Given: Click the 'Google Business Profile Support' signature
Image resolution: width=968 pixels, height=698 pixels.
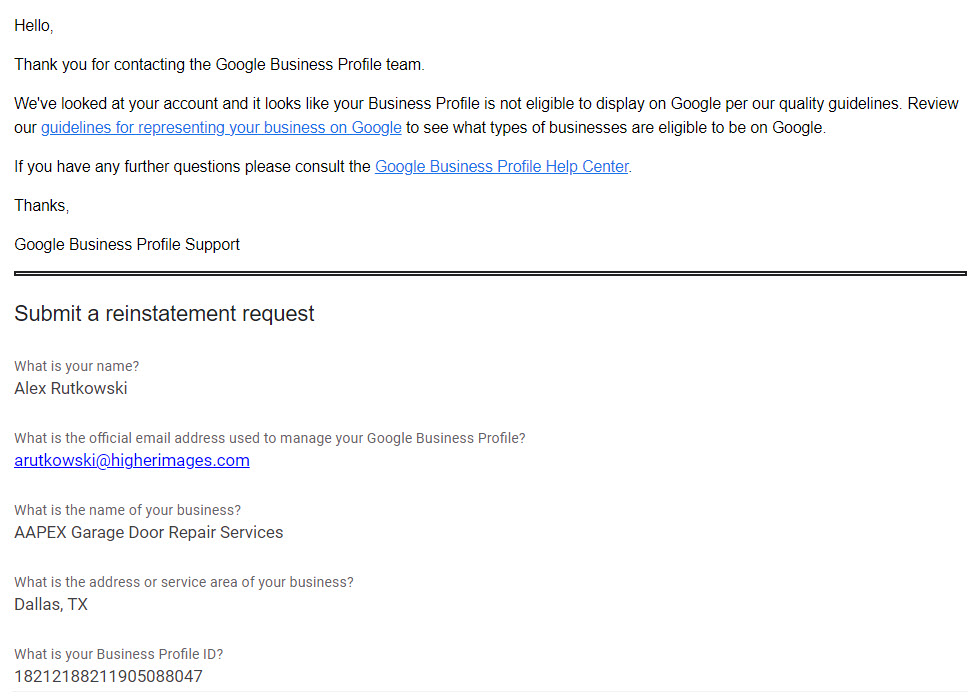Looking at the screenshot, I should click(x=127, y=244).
